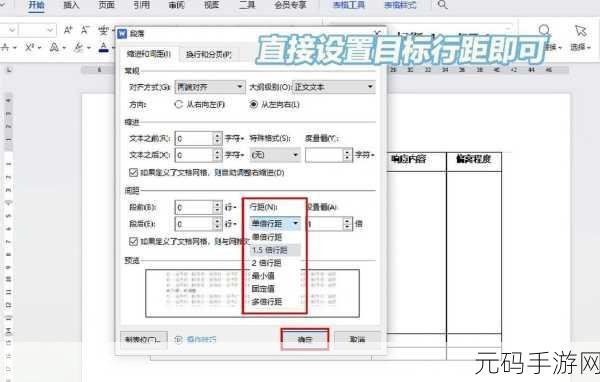Open text effects outlined A icon
The image size is (600, 382).
coord(54,48)
